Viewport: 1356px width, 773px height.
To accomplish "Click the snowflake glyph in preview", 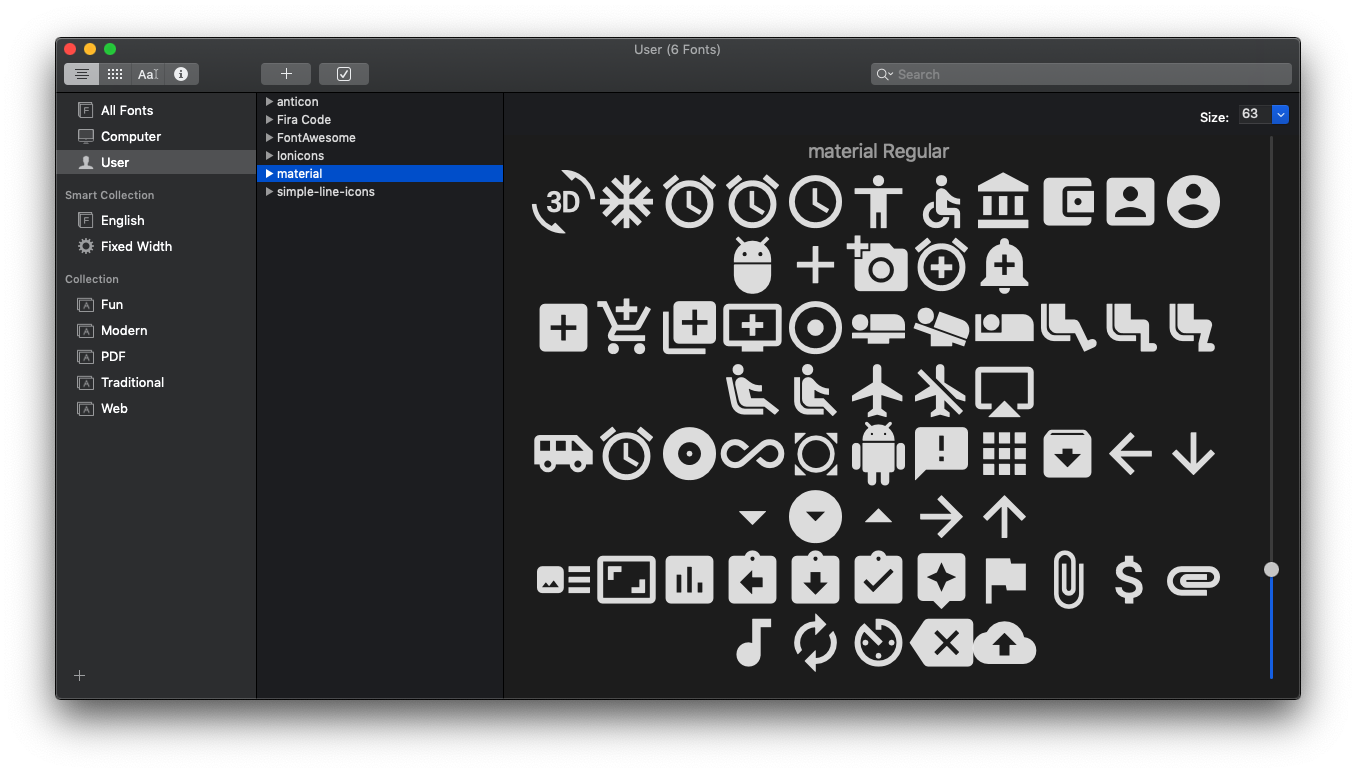I will tap(627, 202).
